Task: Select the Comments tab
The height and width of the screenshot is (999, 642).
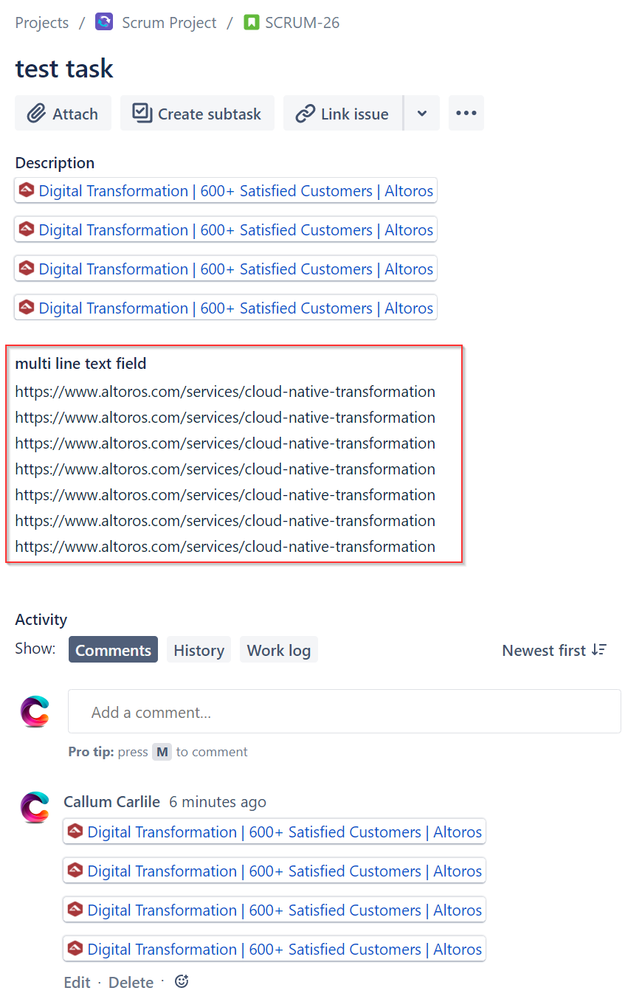Action: click(112, 649)
